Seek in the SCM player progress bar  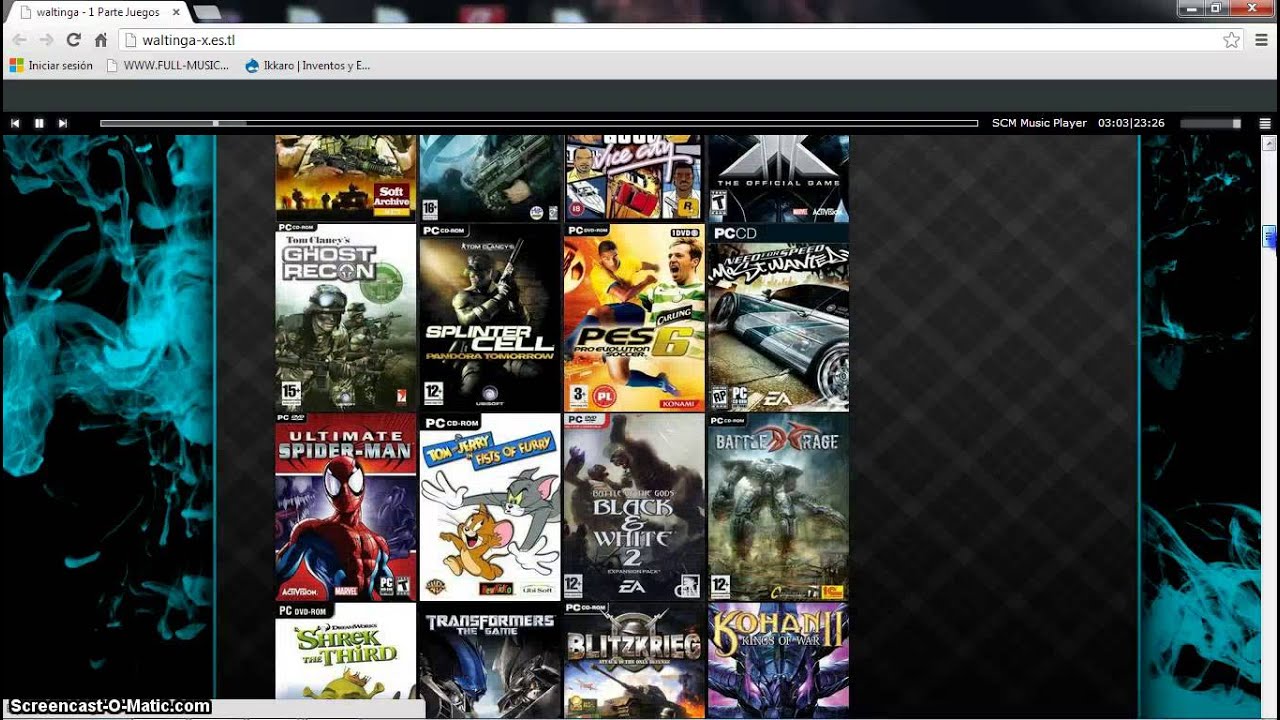[x=539, y=123]
